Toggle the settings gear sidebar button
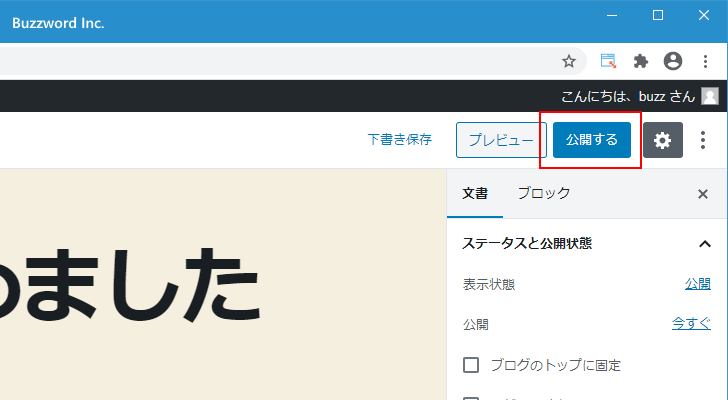This screenshot has height=400, width=728. tap(662, 140)
